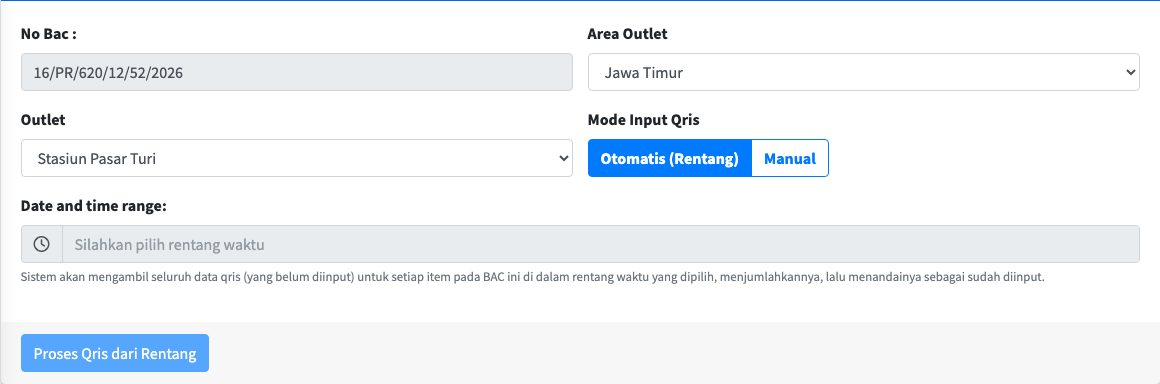
Task: Select Otomatis (Rentang) input mode
Action: pyautogui.click(x=670, y=158)
